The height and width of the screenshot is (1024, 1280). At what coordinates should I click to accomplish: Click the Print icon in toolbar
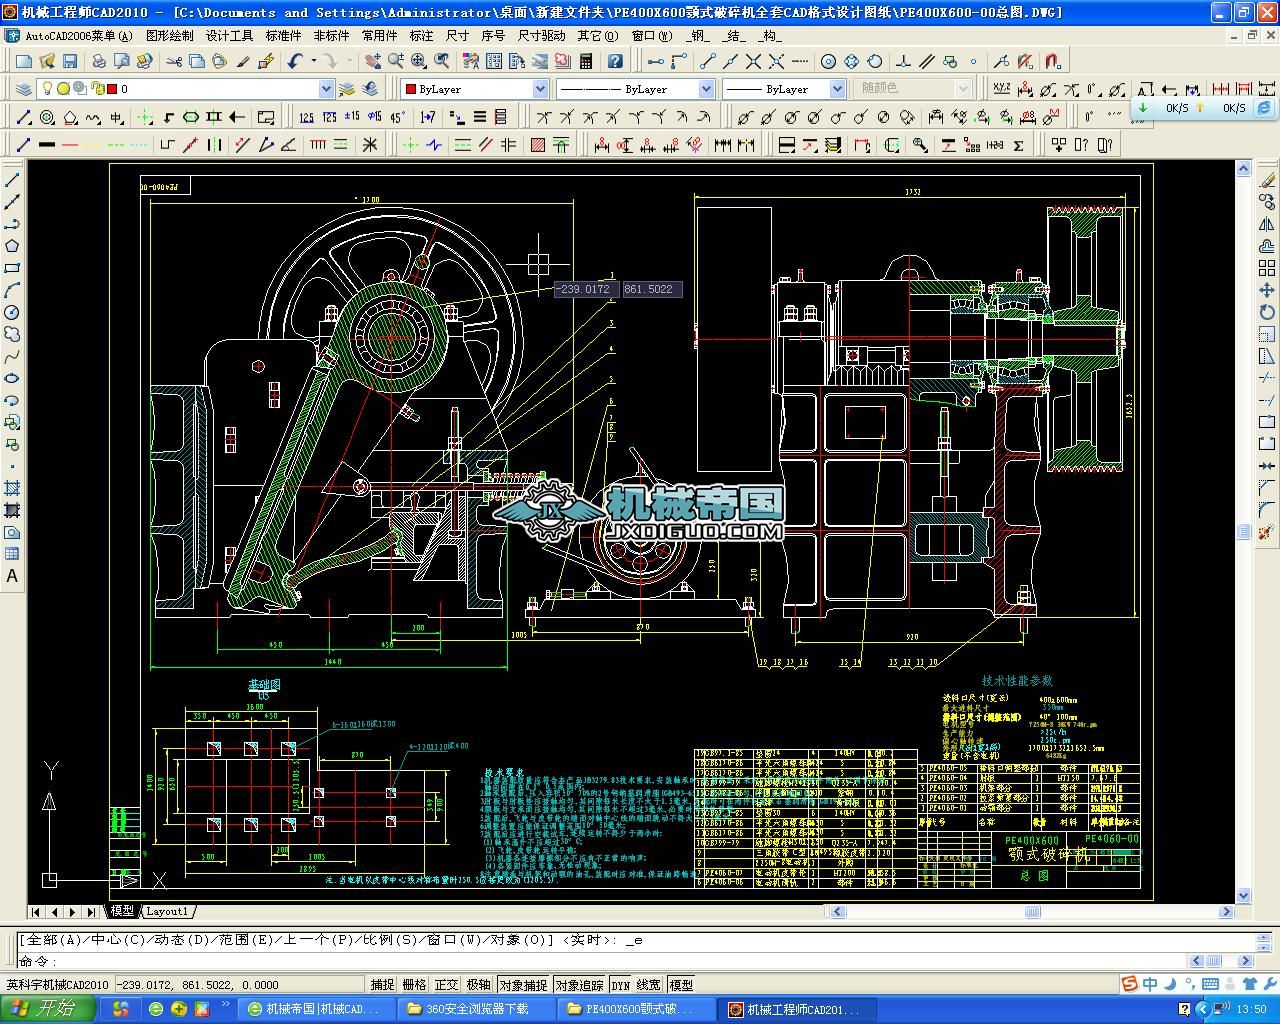(x=99, y=62)
